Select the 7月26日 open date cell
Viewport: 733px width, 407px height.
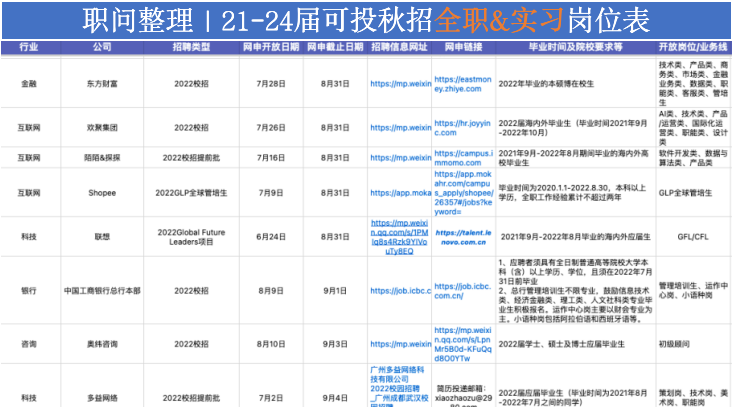coord(271,128)
